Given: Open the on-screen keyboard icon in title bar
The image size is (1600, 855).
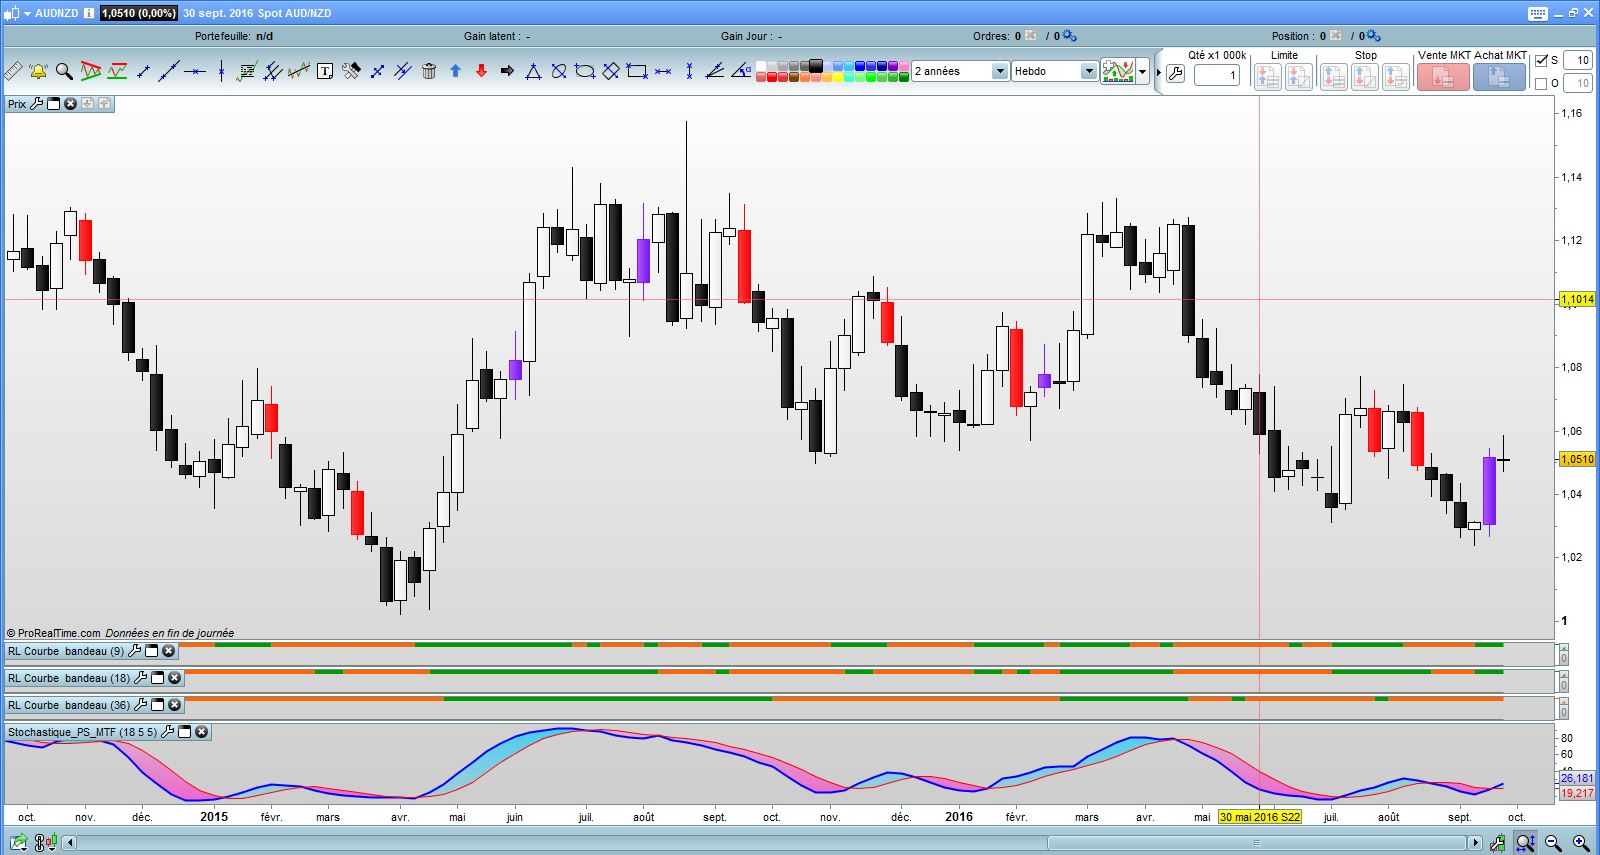Looking at the screenshot, I should click(x=1538, y=13).
